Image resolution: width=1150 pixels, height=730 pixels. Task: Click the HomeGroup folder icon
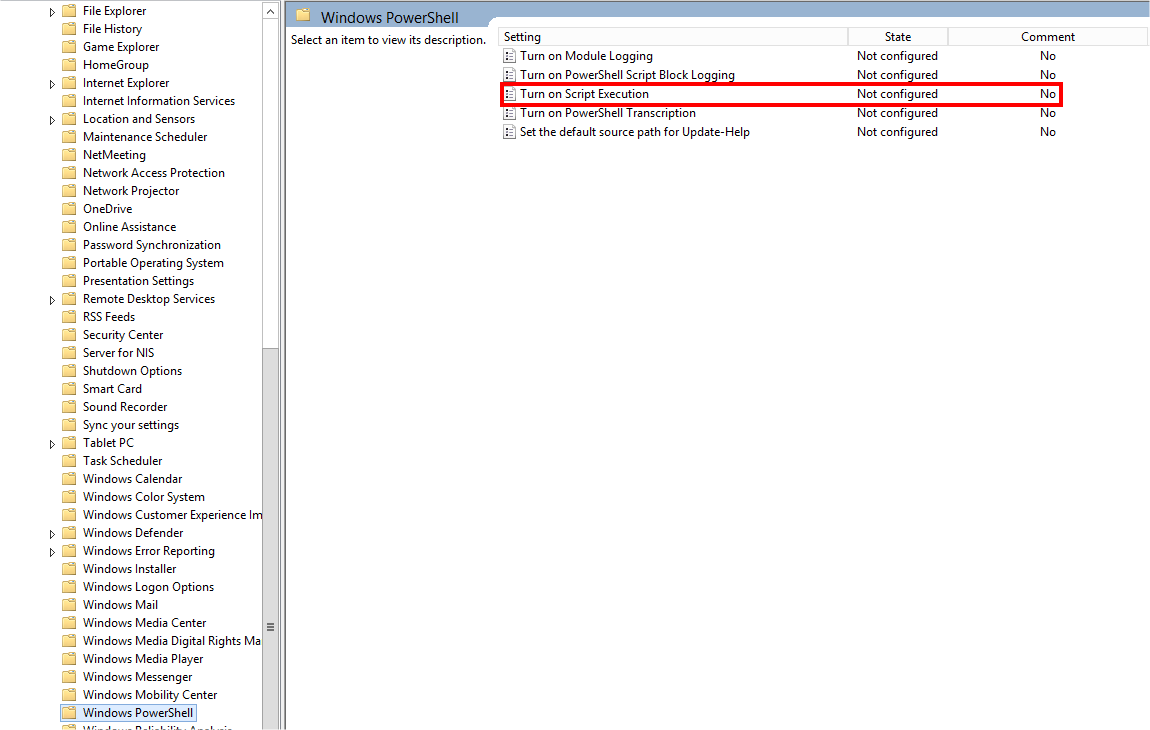(69, 65)
